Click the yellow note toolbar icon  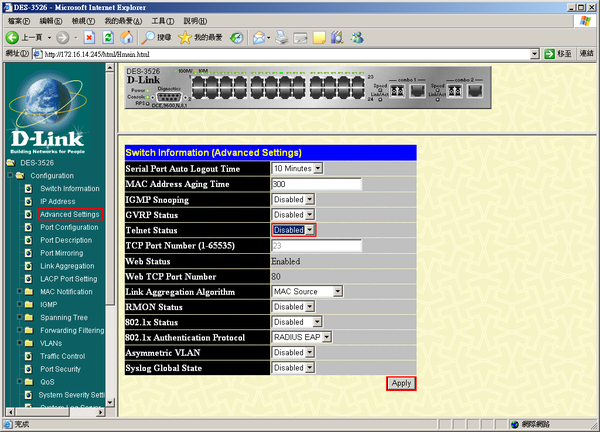pyautogui.click(x=319, y=37)
